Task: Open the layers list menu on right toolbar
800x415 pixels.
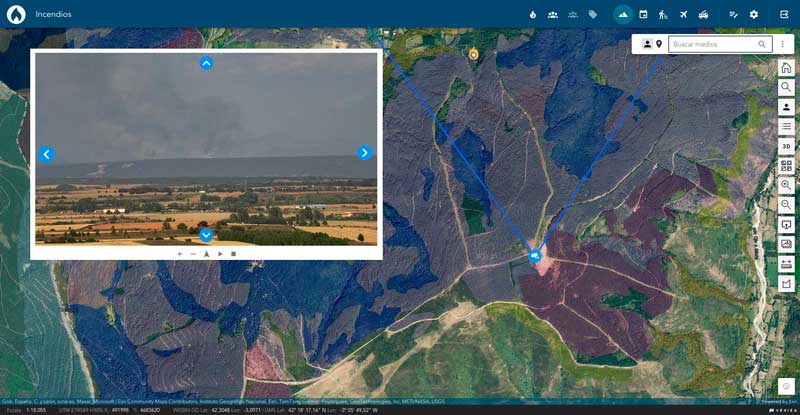Action: [x=786, y=126]
